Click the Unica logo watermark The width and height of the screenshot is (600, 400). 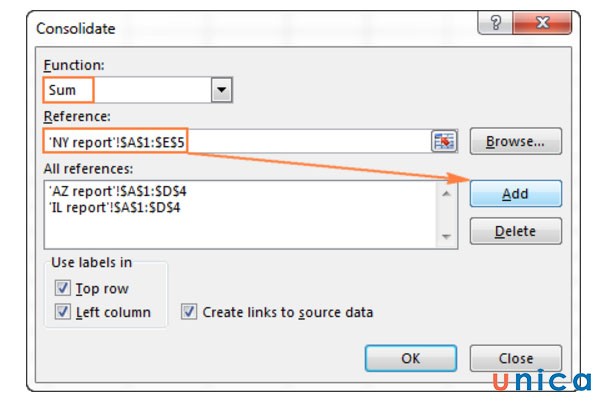542,379
